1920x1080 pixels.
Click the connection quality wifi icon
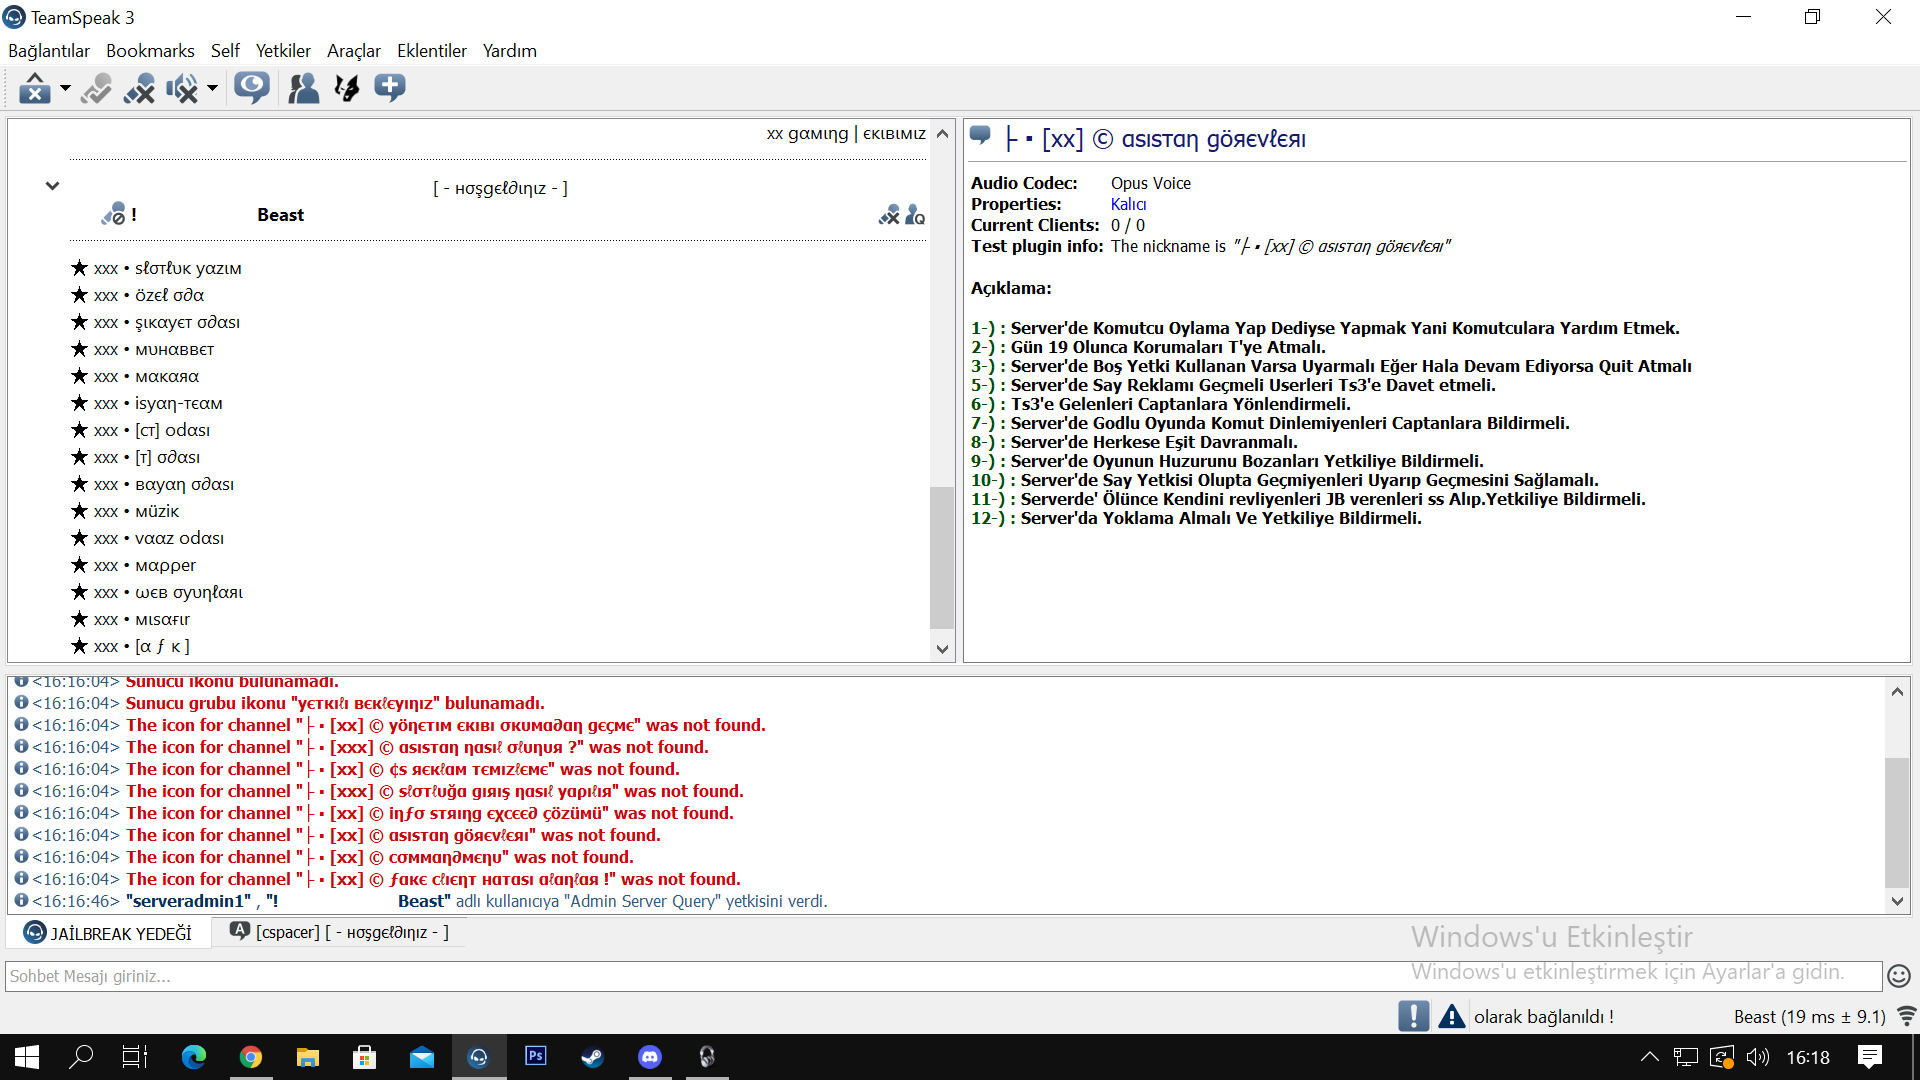(1906, 1016)
